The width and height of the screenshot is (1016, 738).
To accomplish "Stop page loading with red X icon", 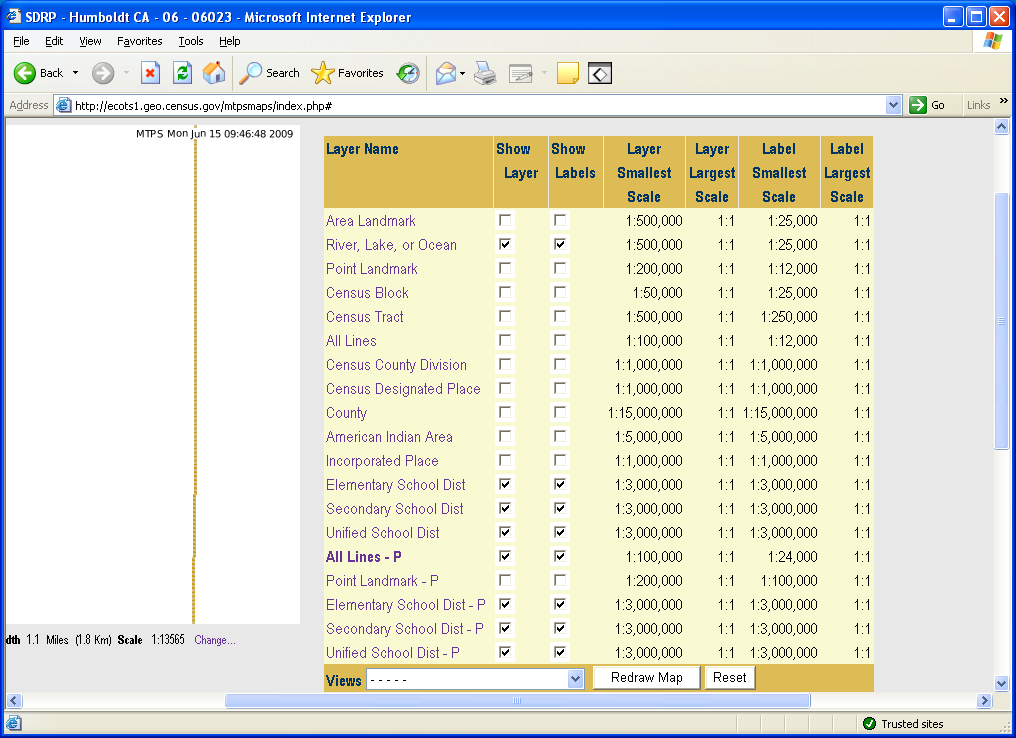I will pos(150,73).
